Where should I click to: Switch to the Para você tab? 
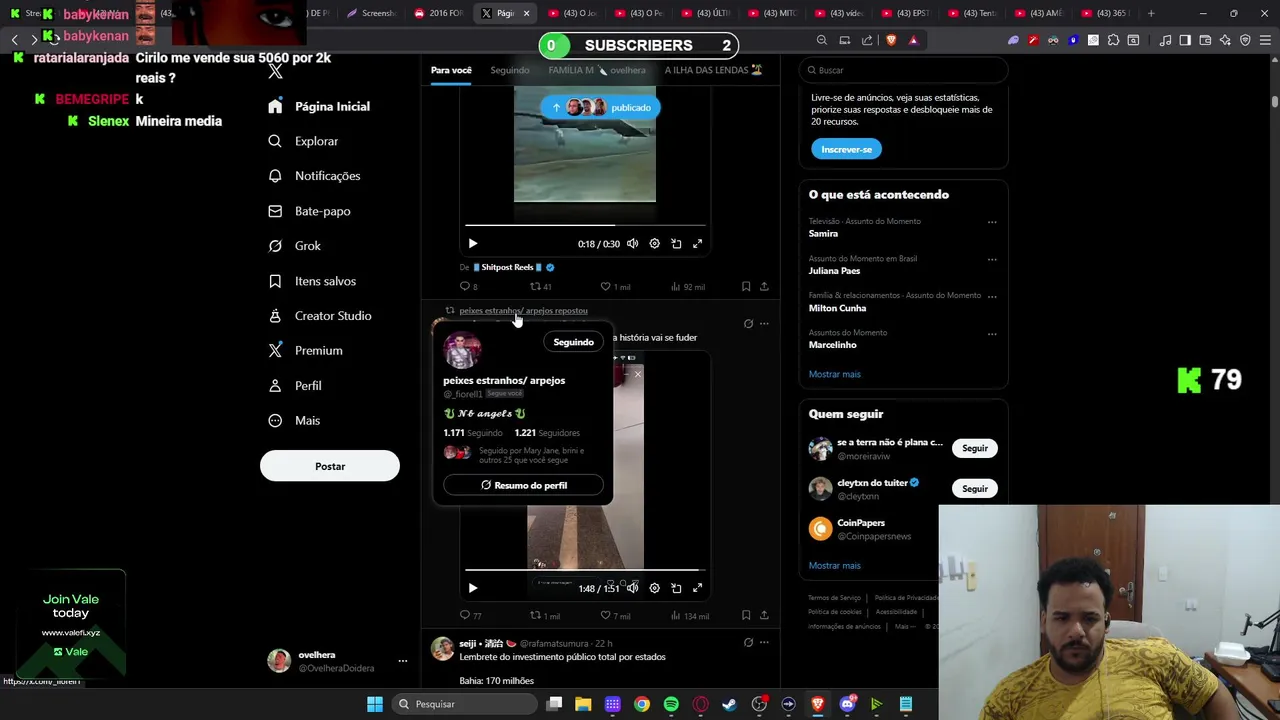(x=451, y=70)
